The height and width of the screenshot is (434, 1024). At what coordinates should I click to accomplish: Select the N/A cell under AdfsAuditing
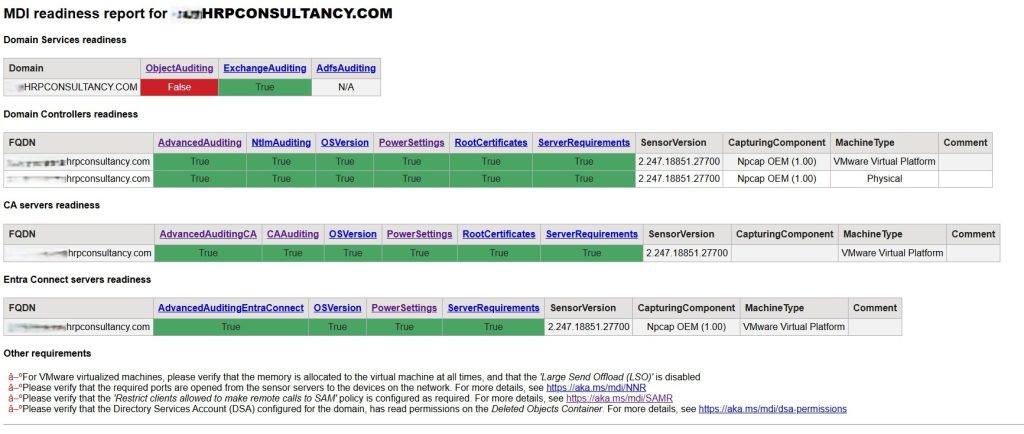pyautogui.click(x=346, y=87)
